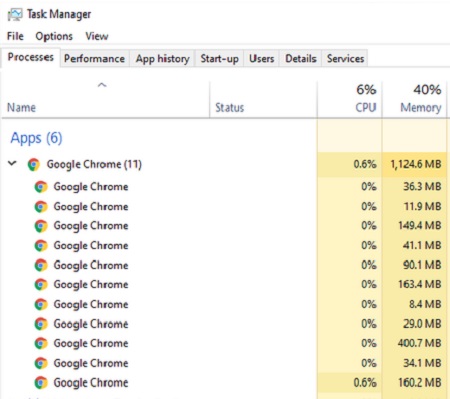This screenshot has height=399, width=450.
Task: Select Google Chrome process using 8.4 MB
Action: 91,304
